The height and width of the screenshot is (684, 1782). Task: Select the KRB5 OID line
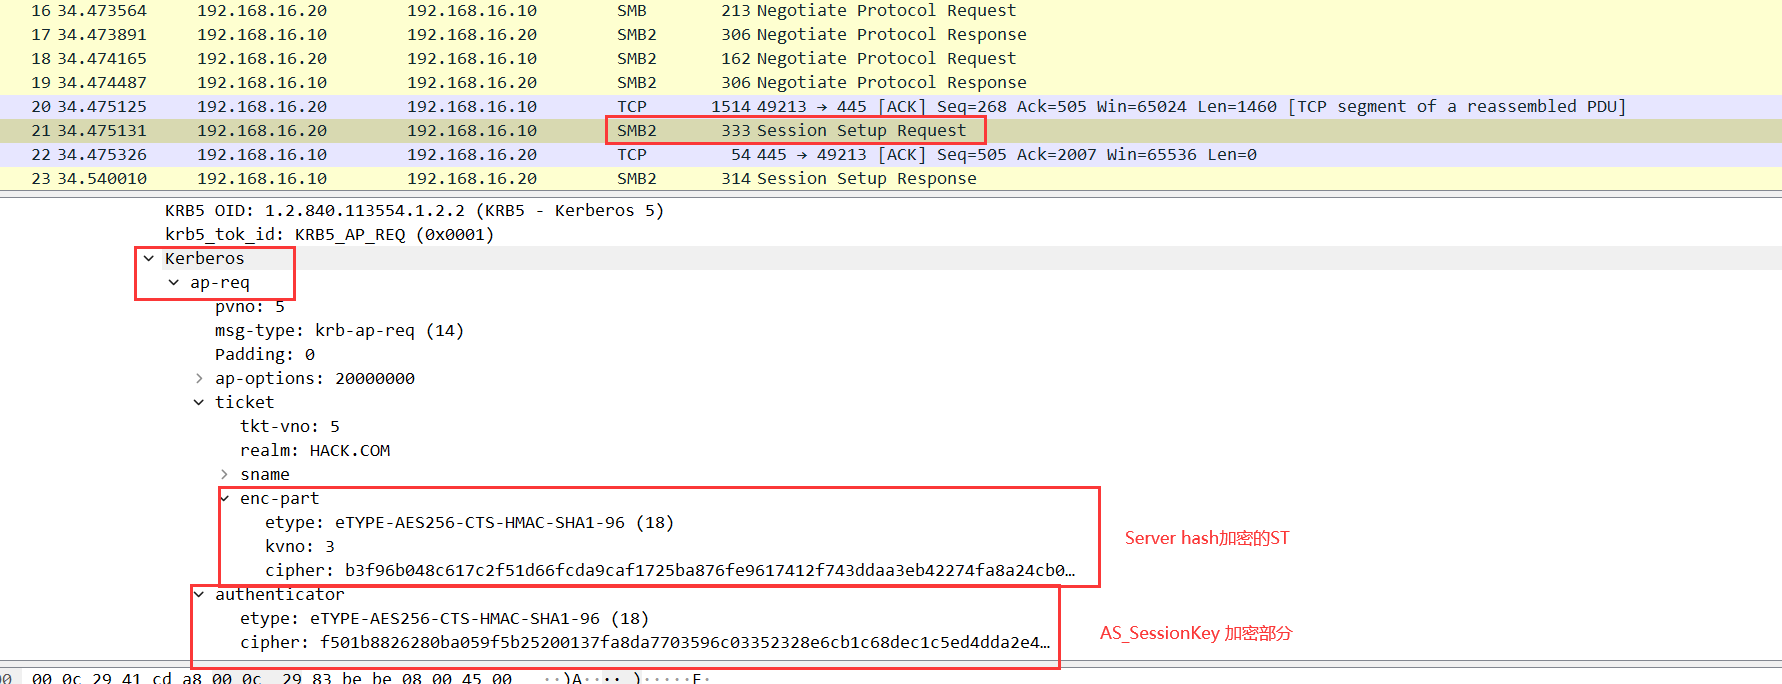414,211
